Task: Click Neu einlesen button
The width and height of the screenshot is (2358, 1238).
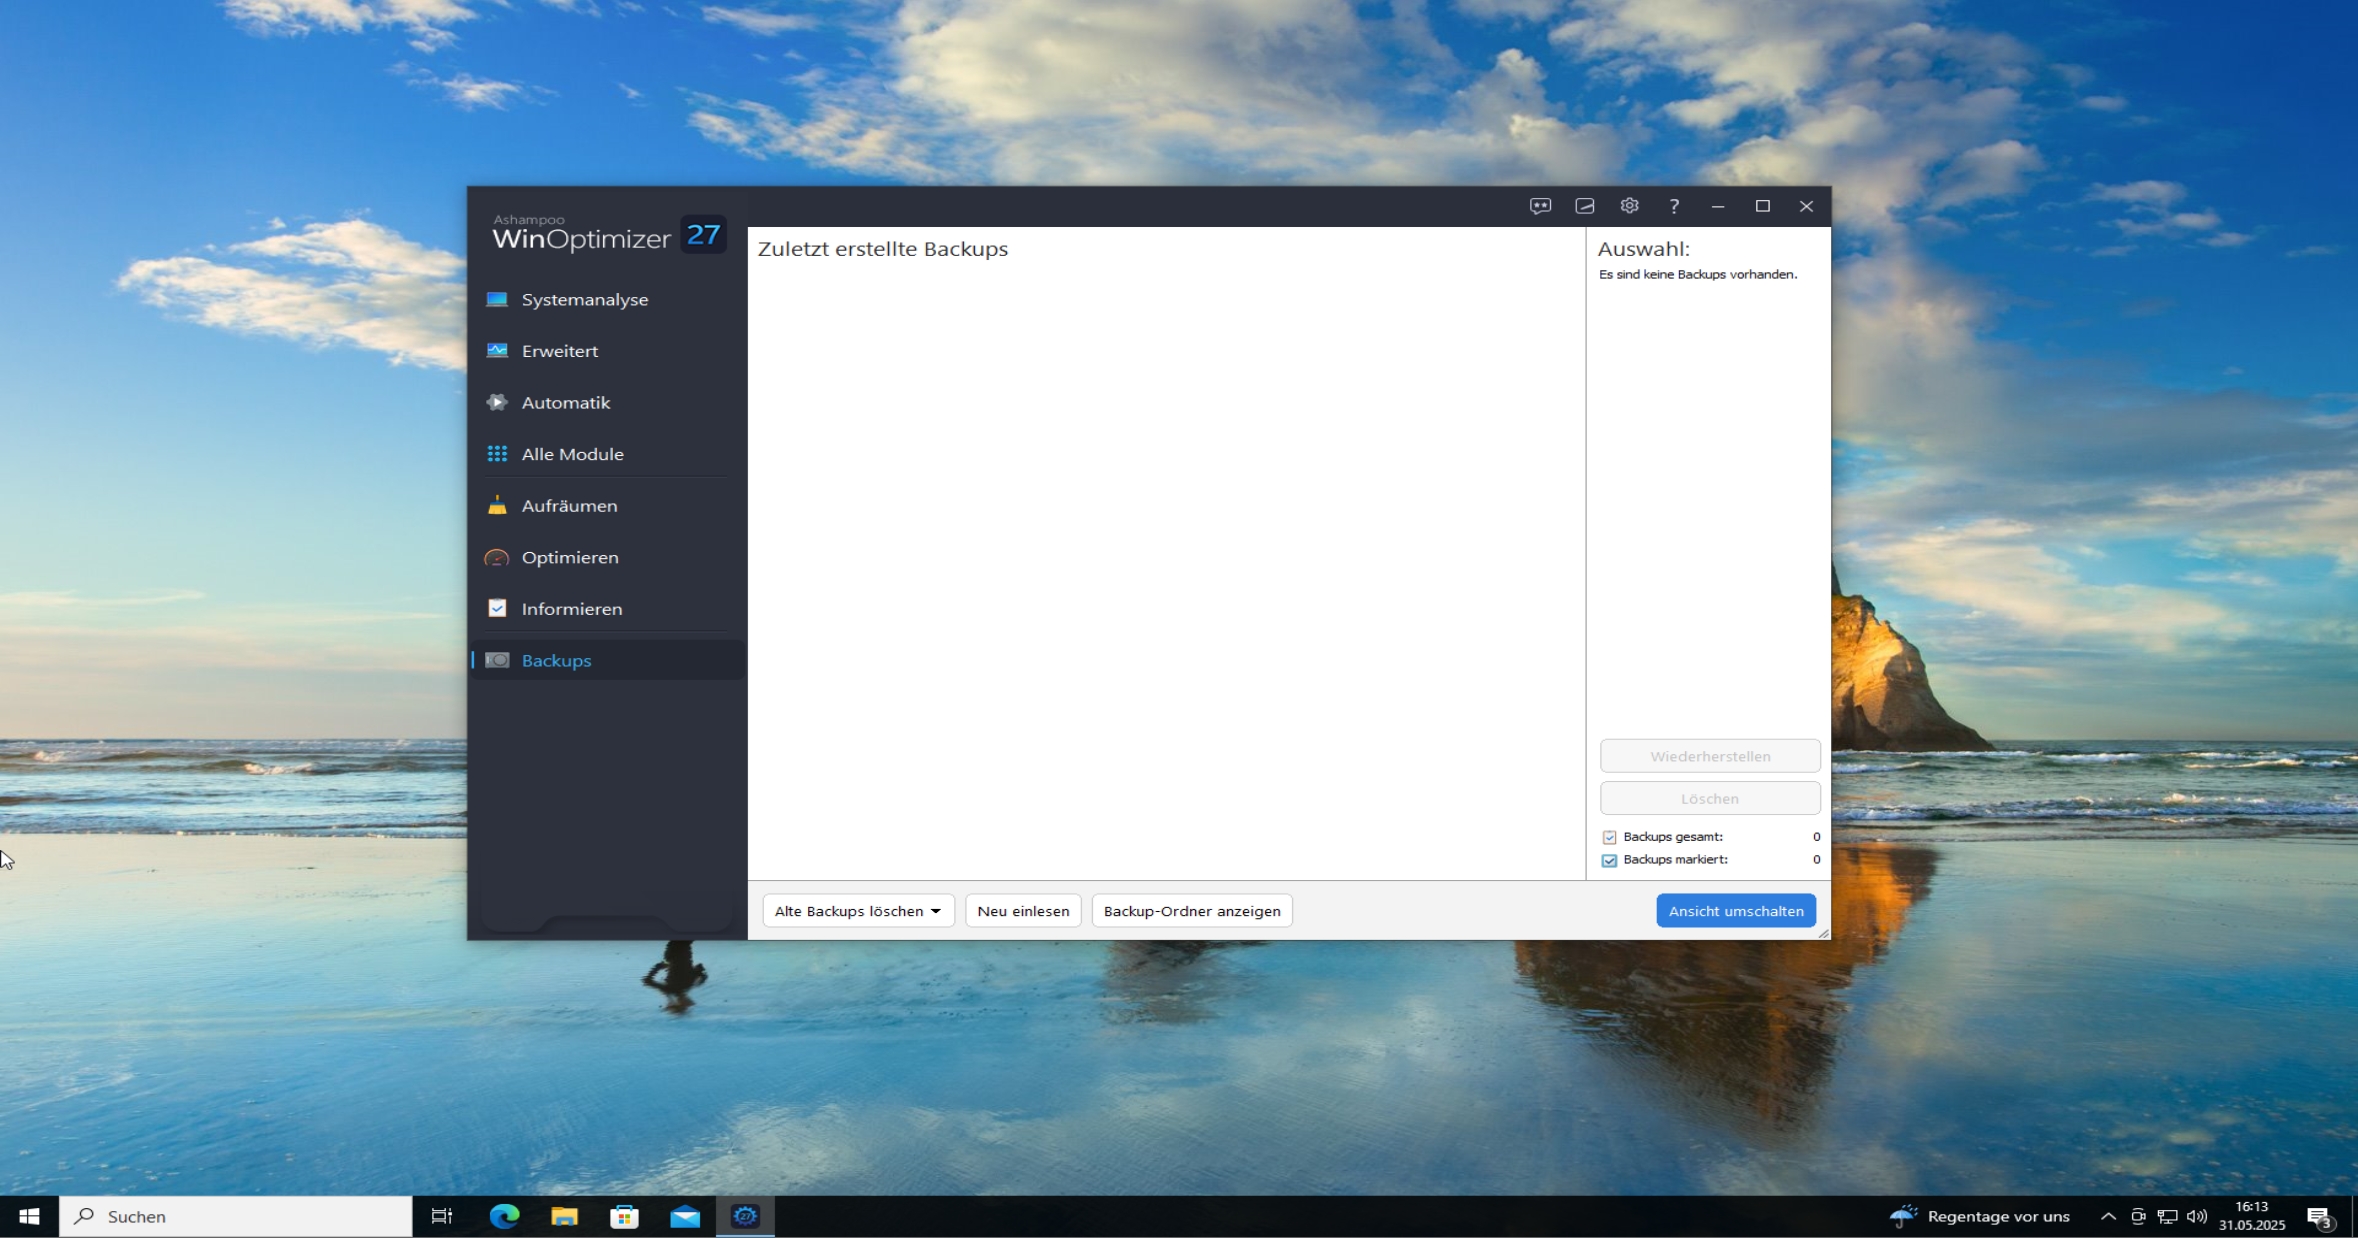Action: (1023, 911)
